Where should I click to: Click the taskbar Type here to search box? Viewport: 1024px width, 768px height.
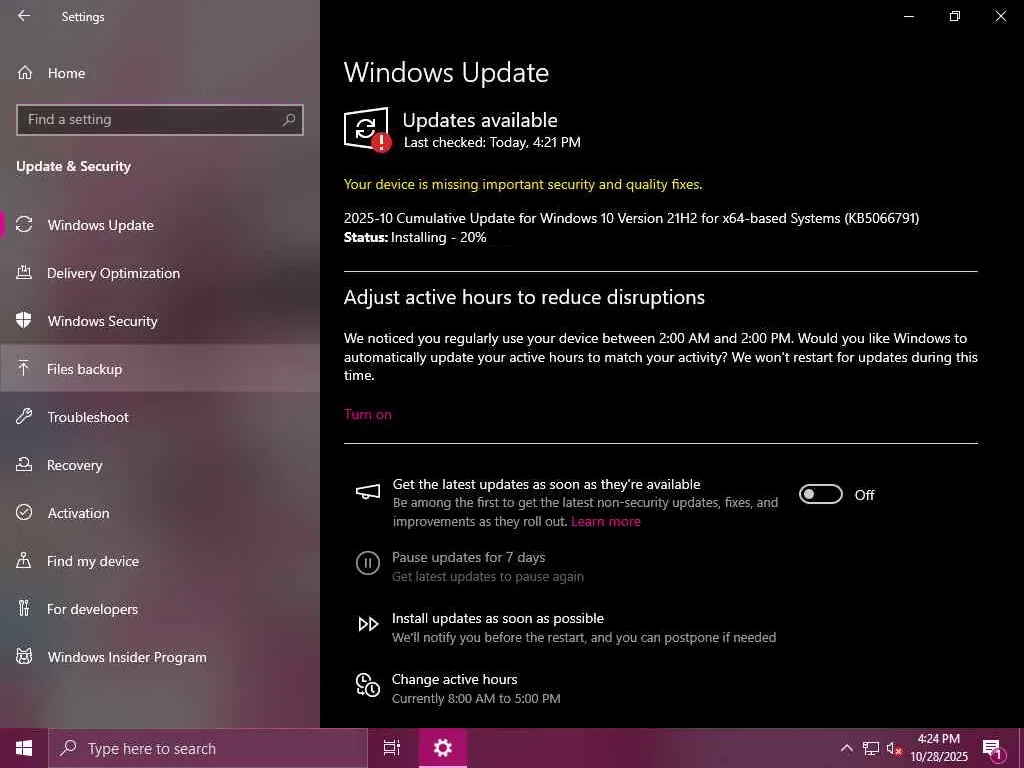pyautogui.click(x=208, y=748)
